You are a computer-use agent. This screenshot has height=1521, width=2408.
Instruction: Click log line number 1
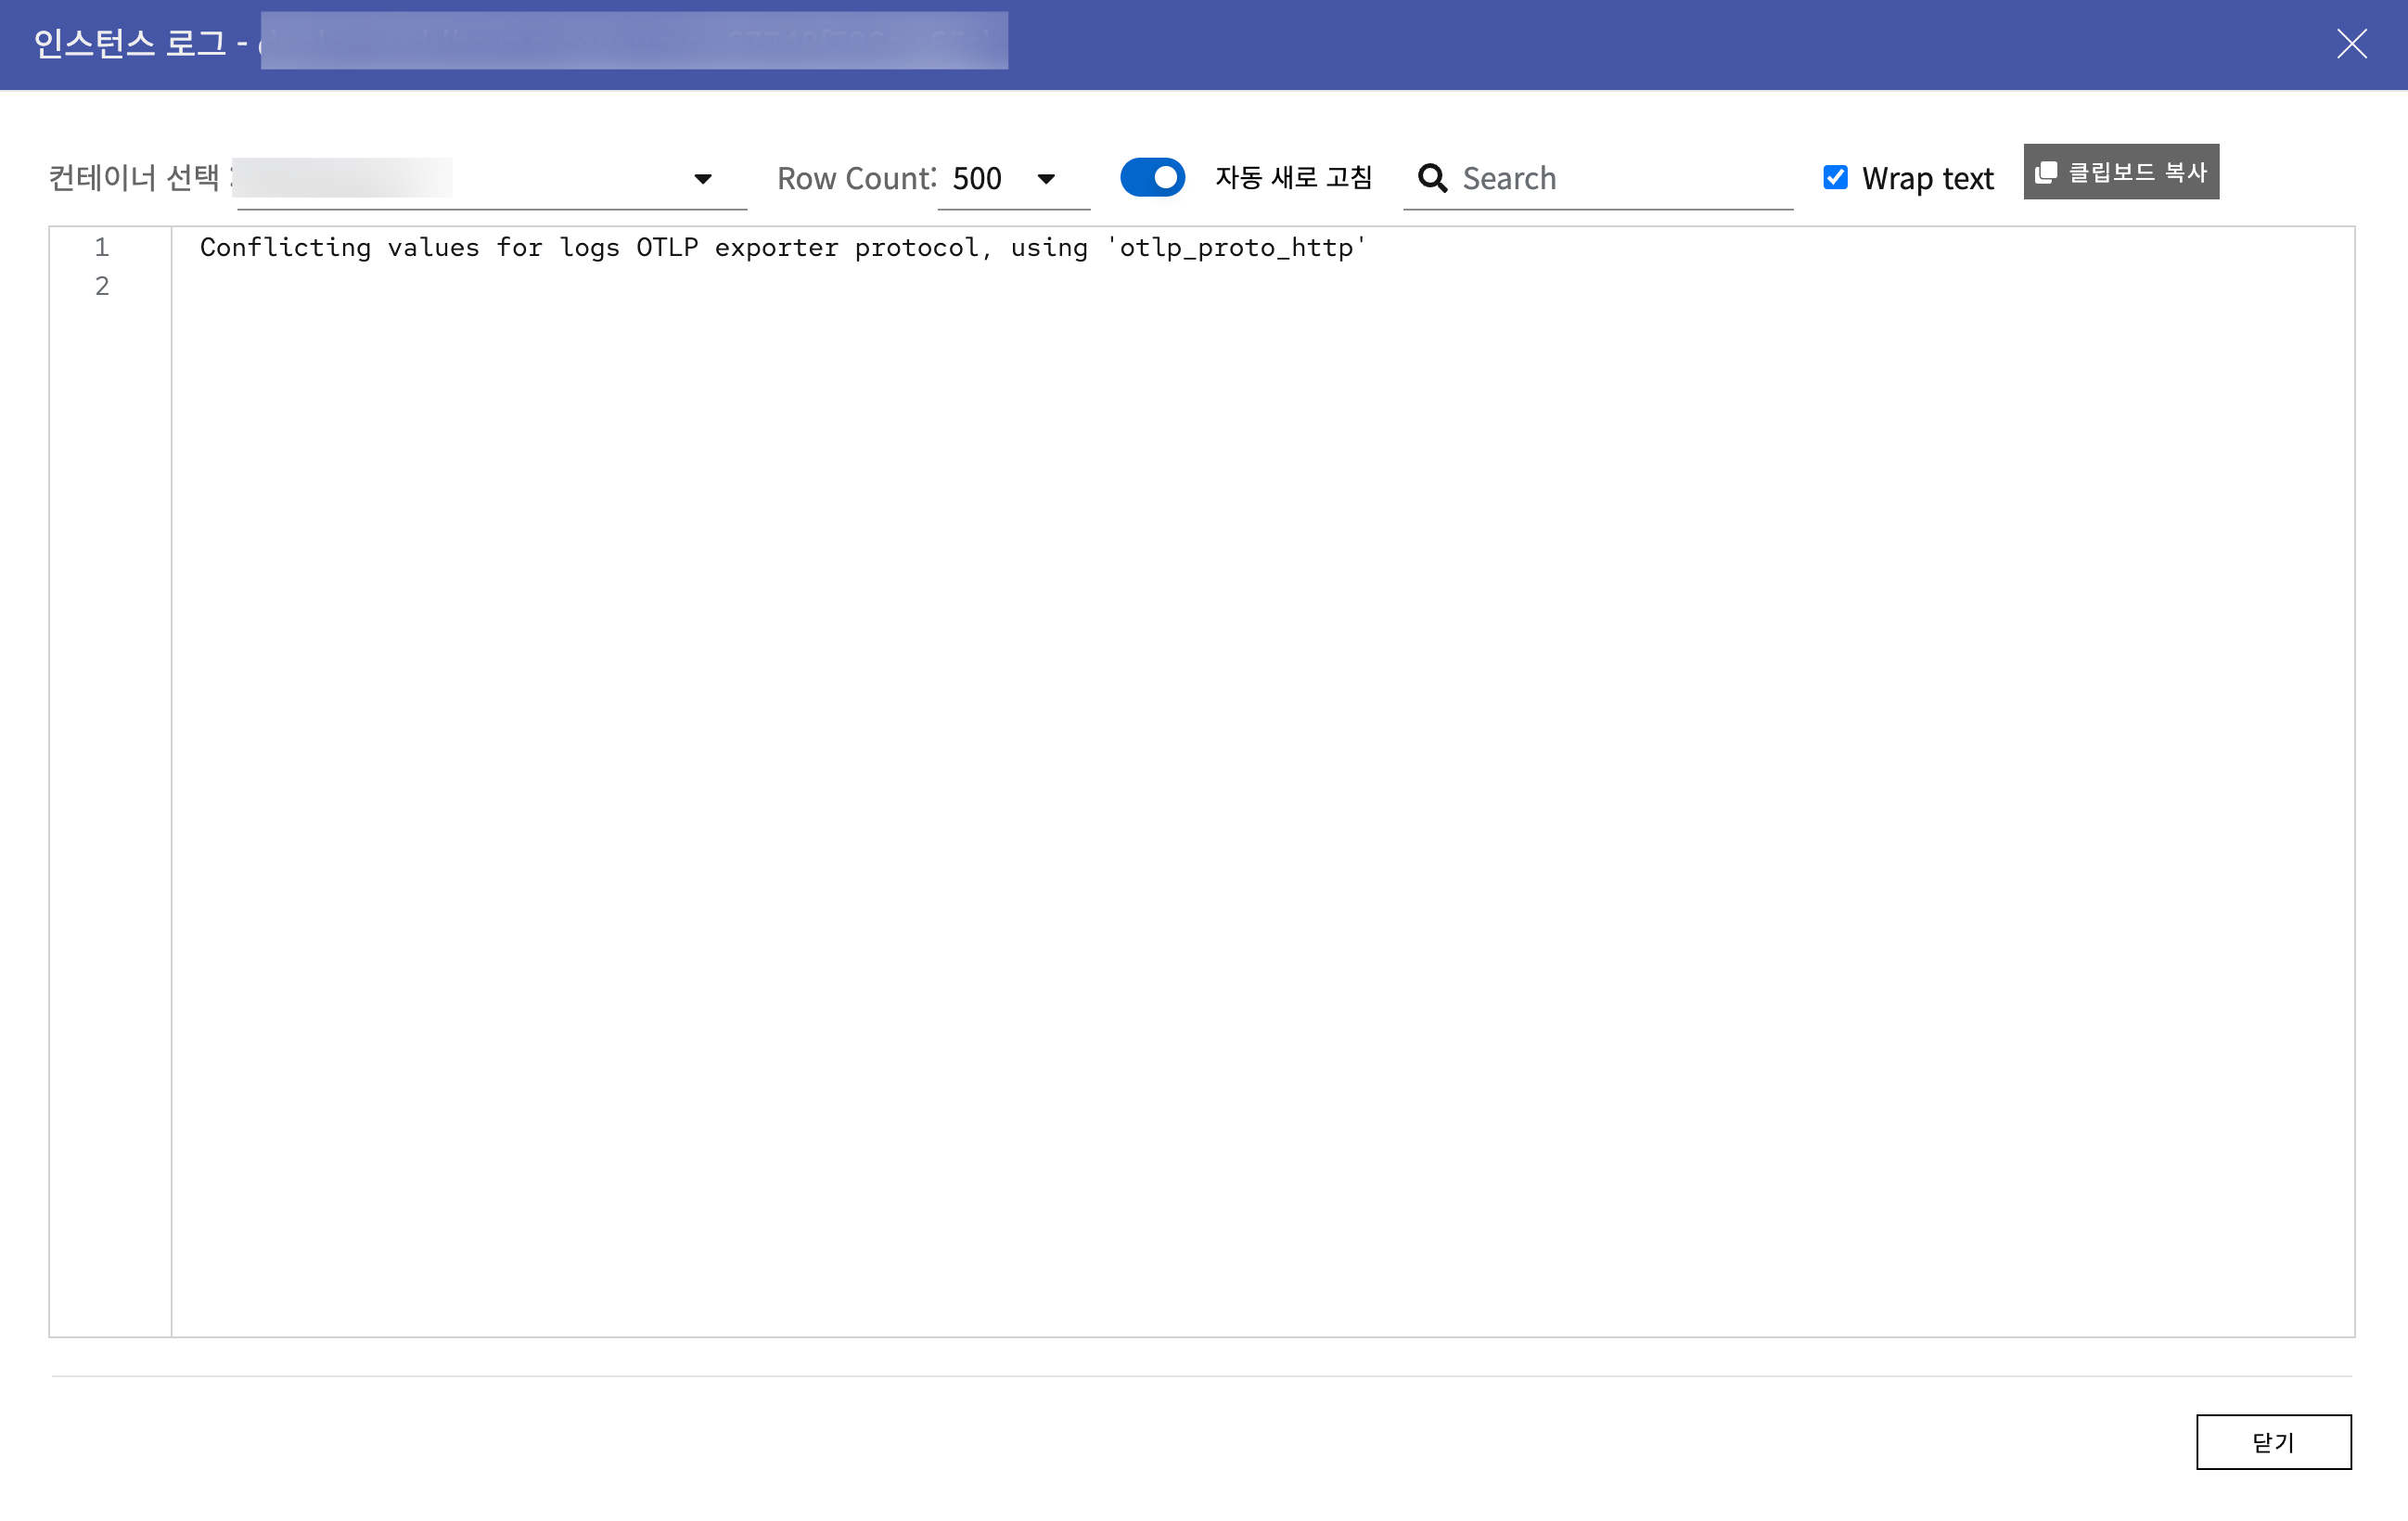(101, 247)
